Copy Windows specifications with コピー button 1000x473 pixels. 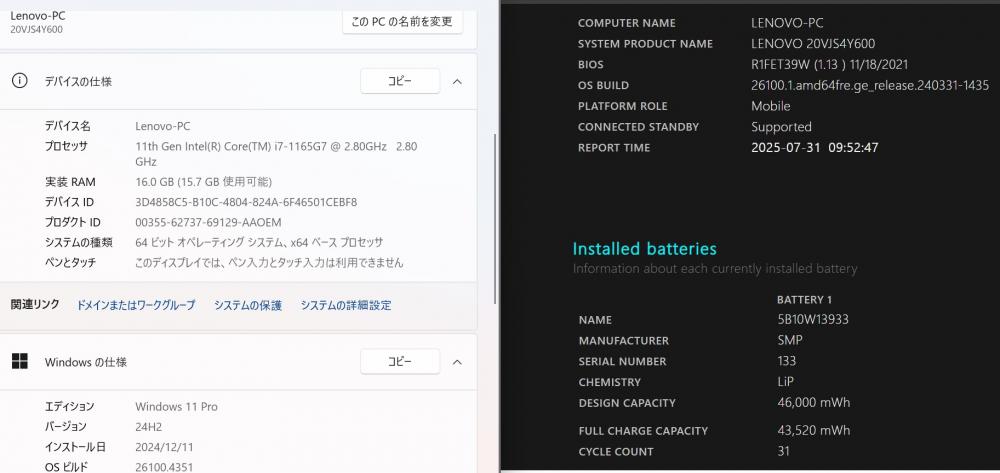pos(400,361)
